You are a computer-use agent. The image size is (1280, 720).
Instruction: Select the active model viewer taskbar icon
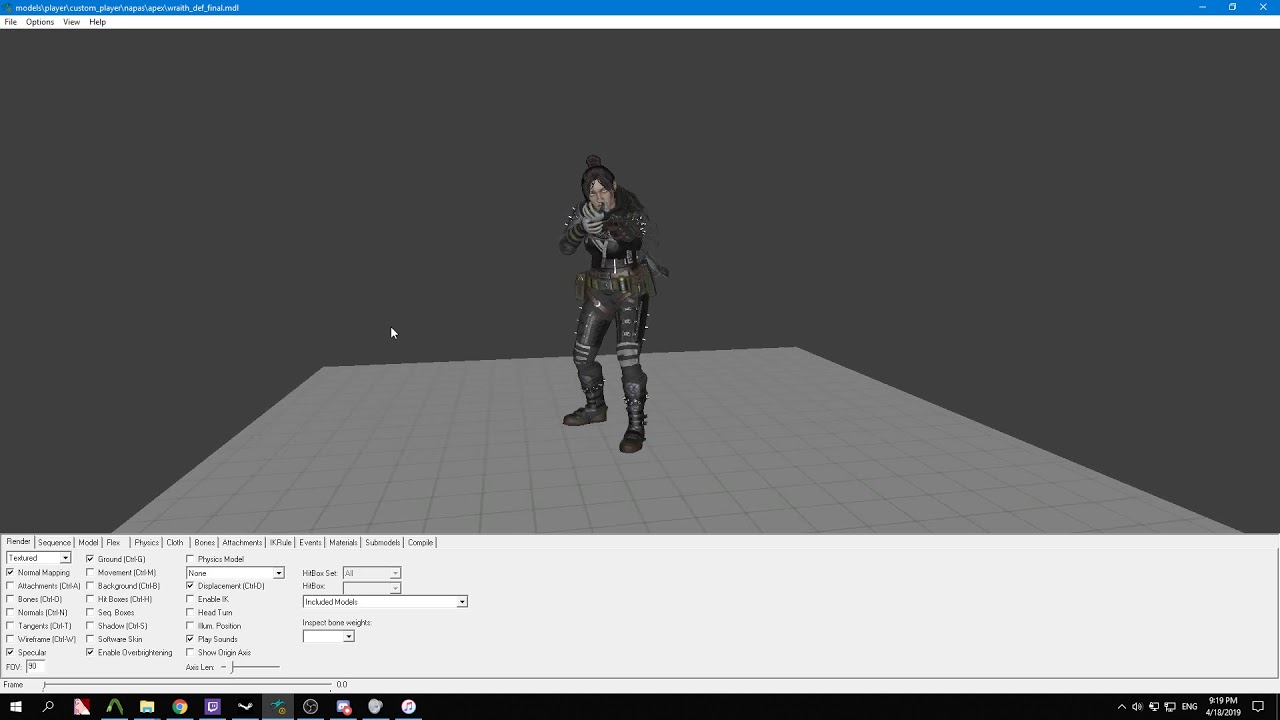pos(278,707)
